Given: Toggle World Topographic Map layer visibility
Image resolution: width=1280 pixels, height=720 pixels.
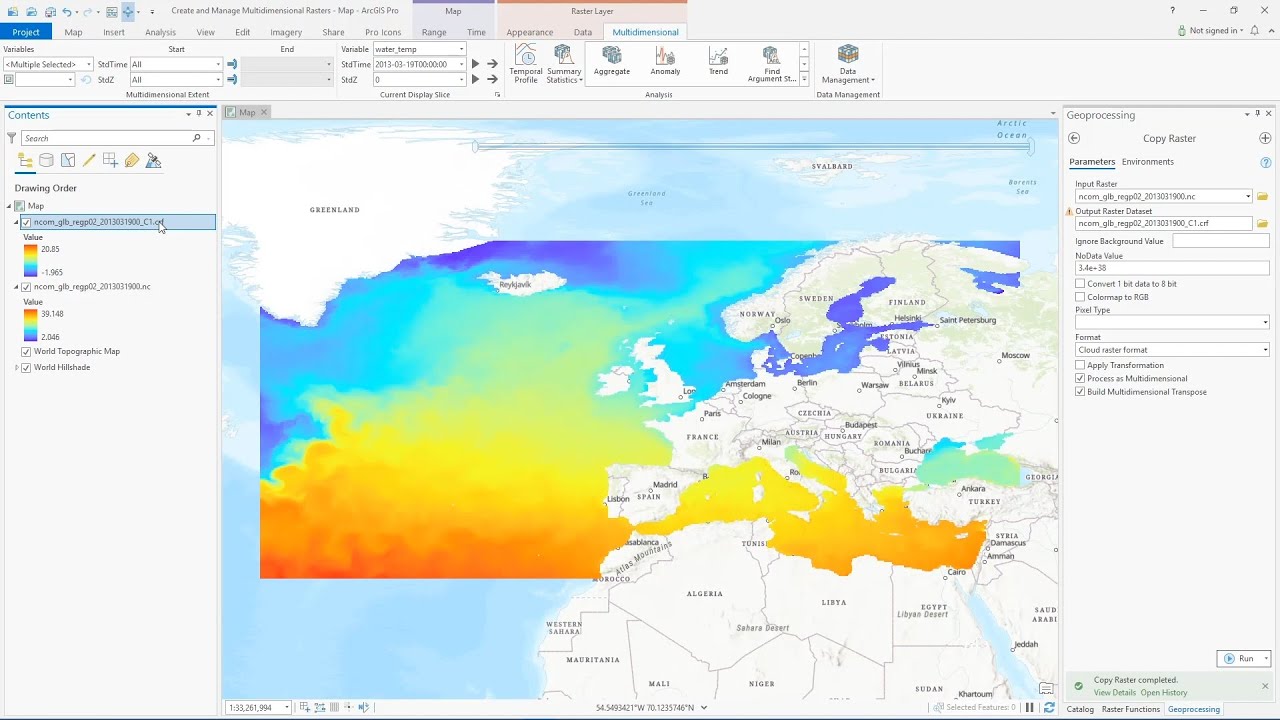Looking at the screenshot, I should pos(26,352).
